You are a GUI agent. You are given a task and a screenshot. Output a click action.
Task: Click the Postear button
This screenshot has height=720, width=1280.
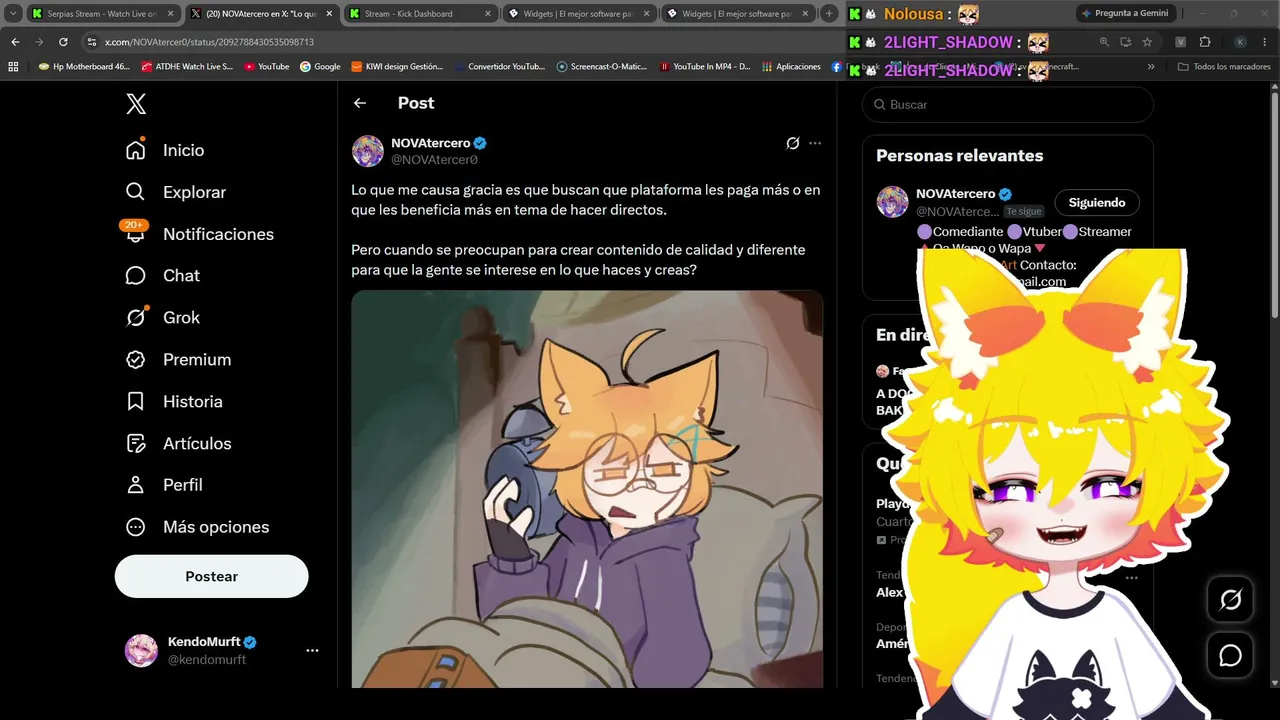[212, 577]
